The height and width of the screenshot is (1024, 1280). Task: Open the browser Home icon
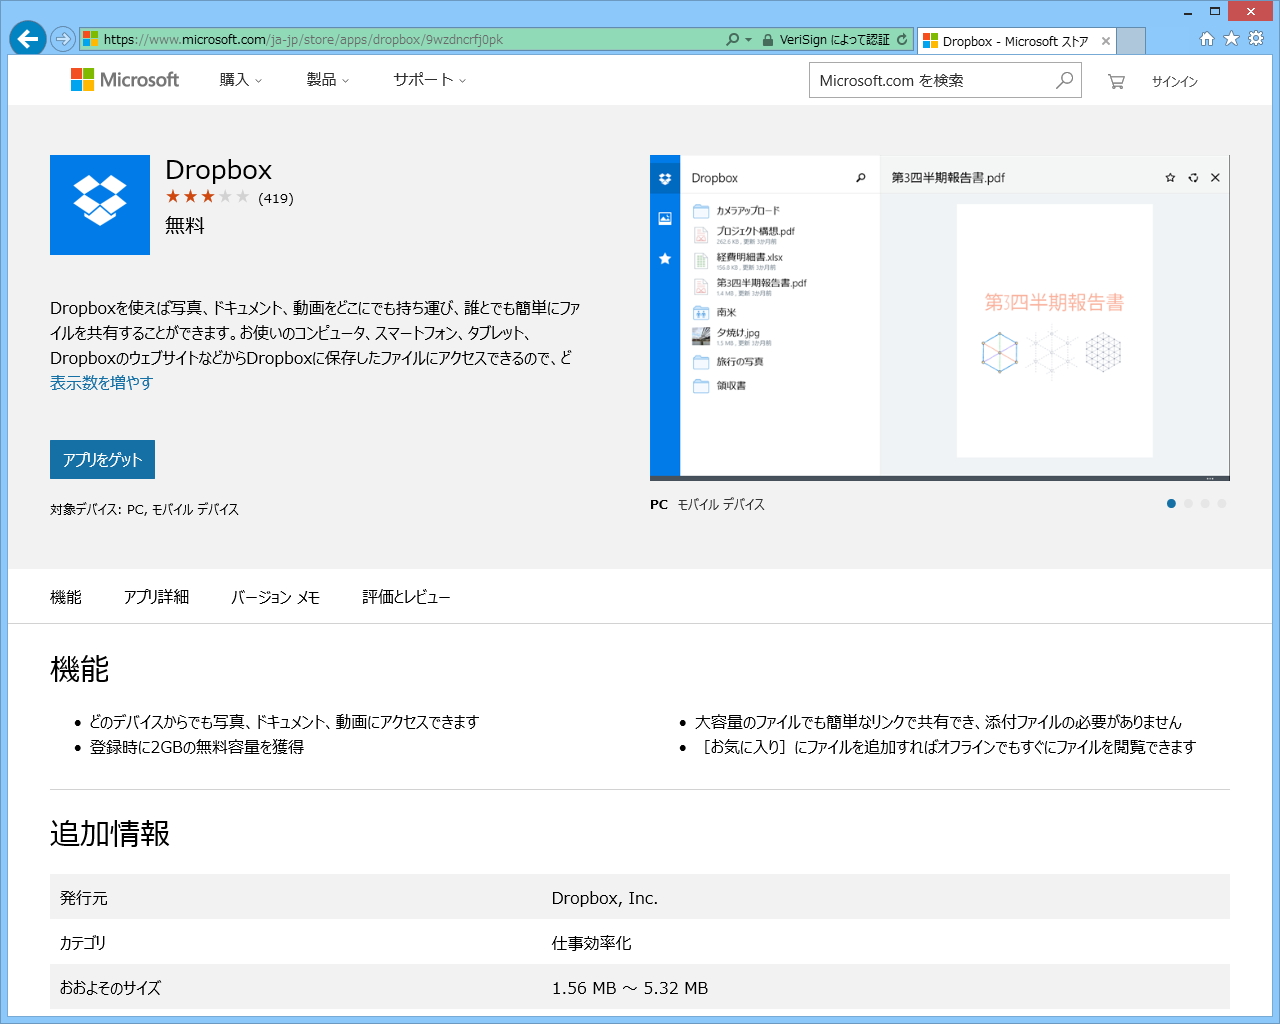tap(1207, 39)
